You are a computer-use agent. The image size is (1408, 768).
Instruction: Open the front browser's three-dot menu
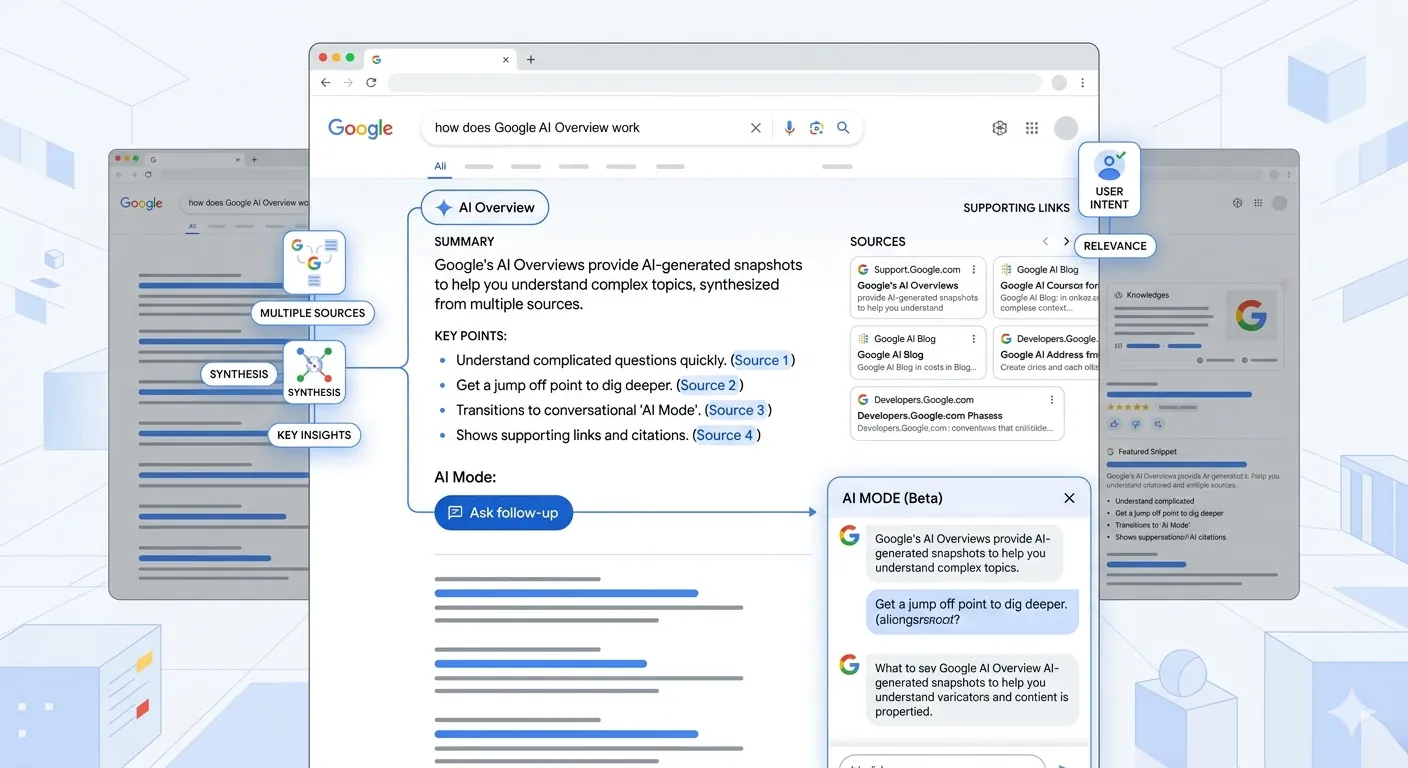pos(1082,83)
